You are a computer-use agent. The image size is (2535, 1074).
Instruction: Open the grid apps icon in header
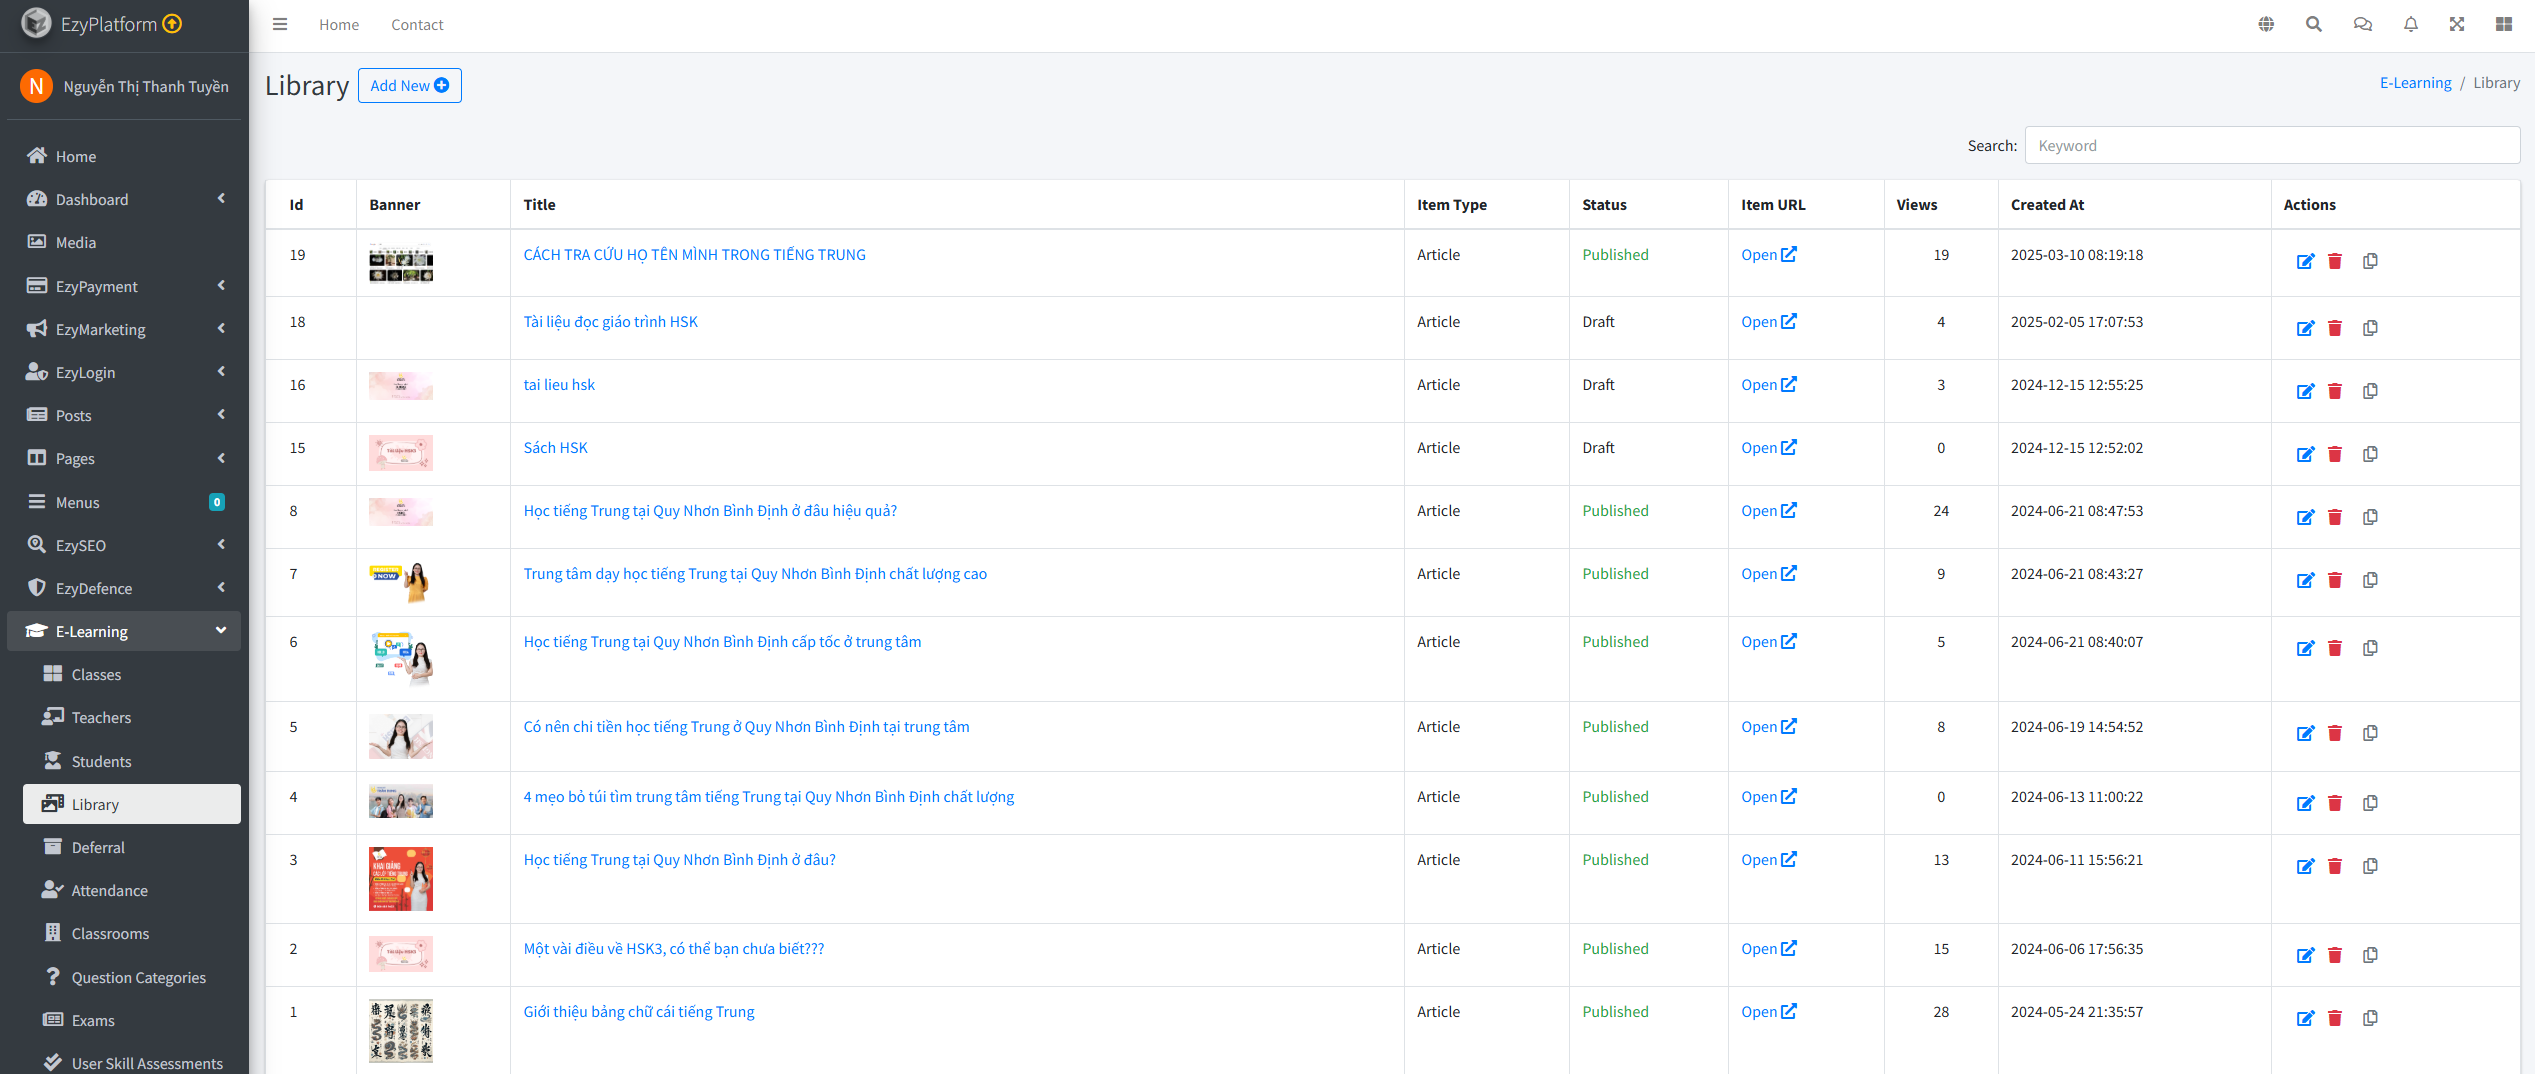2504,25
